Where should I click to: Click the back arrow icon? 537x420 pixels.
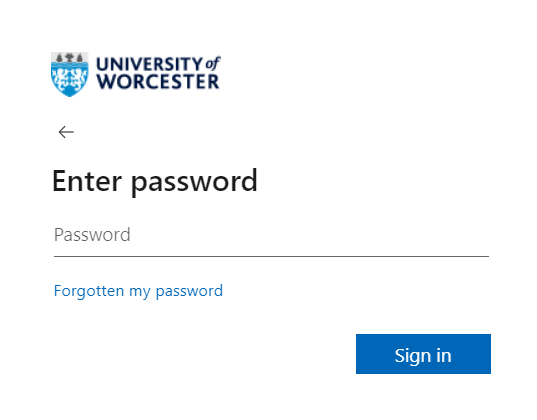coord(66,132)
